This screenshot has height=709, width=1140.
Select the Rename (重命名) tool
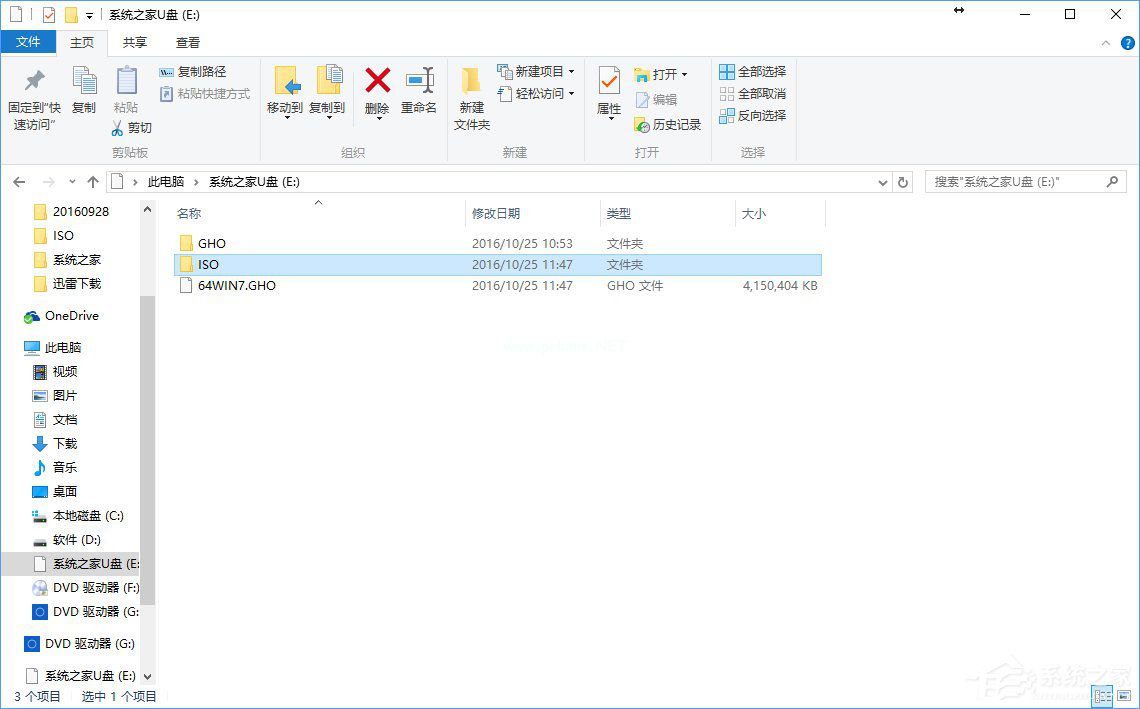[x=418, y=90]
